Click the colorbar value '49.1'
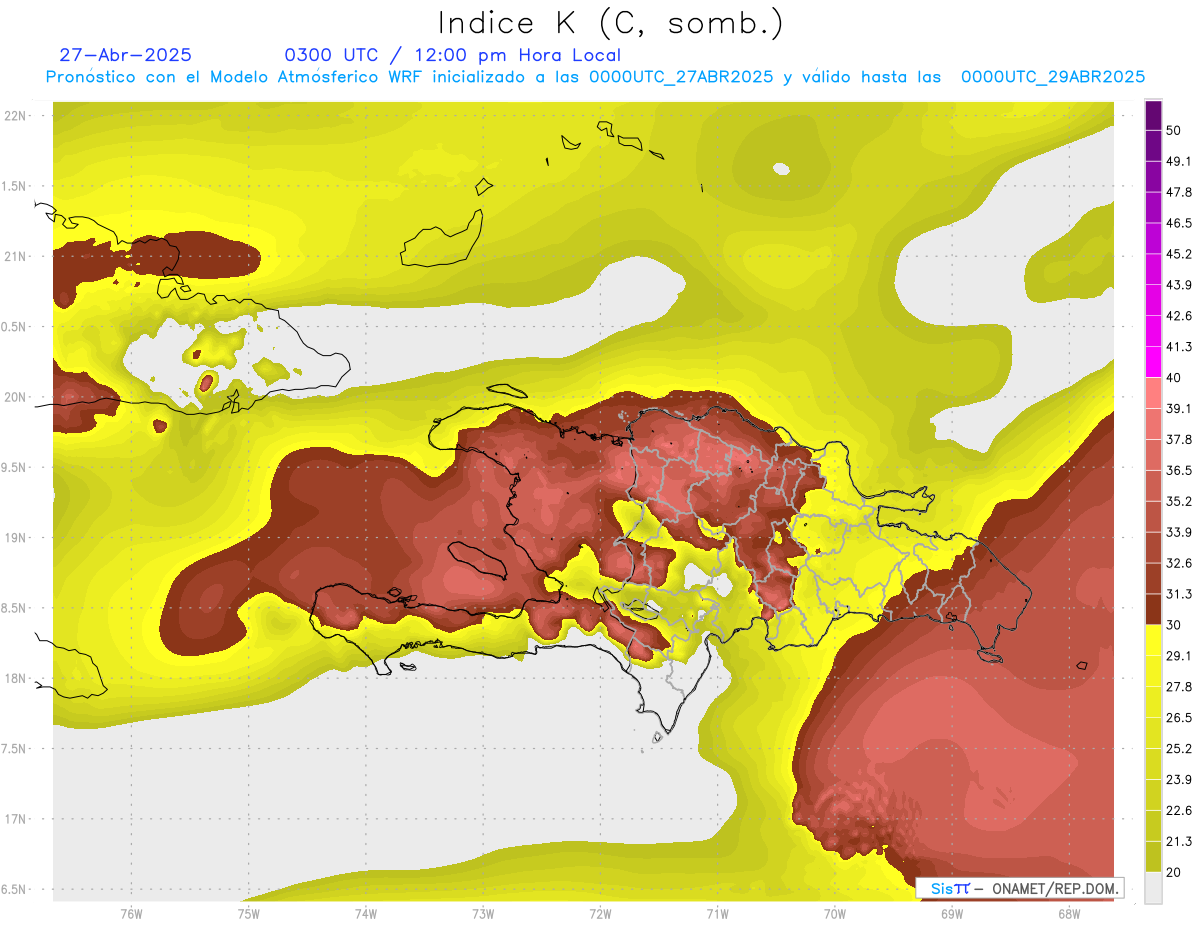Viewport: 1200px width, 927px height. tap(1179, 161)
